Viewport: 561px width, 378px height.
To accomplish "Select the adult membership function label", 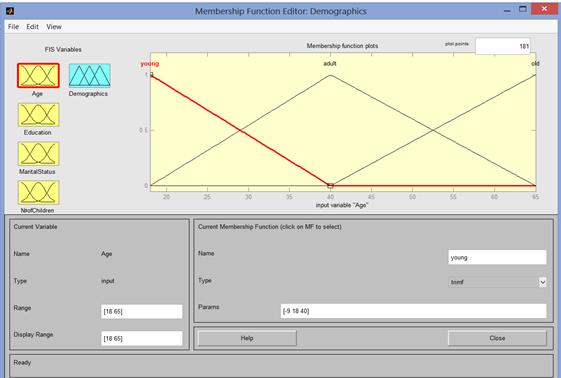I will [330, 64].
